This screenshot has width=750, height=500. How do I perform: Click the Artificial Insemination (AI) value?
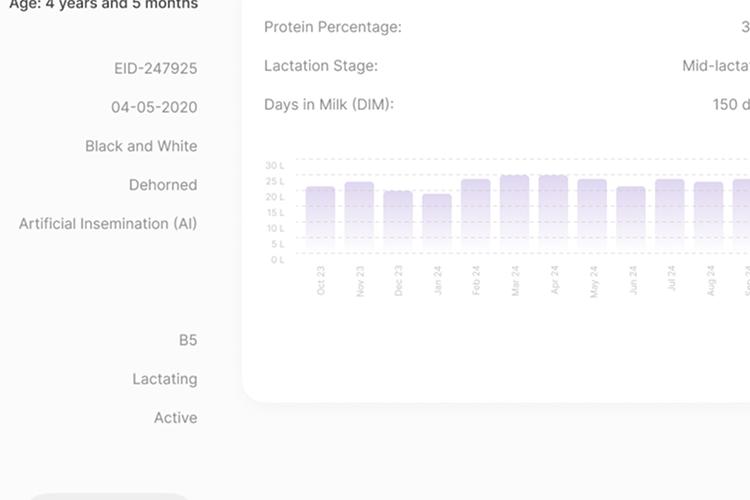(x=108, y=224)
